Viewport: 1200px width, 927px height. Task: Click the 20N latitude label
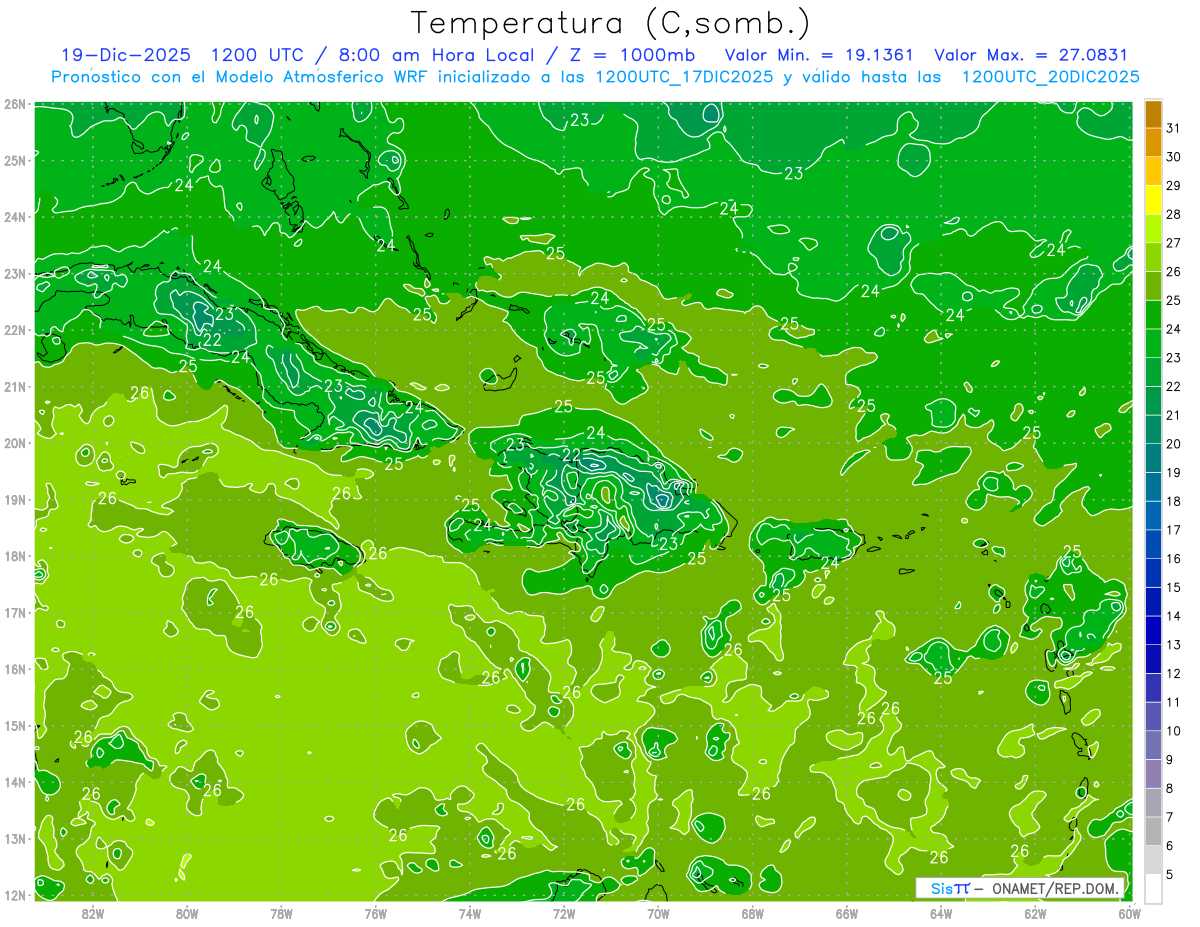tap(16, 443)
